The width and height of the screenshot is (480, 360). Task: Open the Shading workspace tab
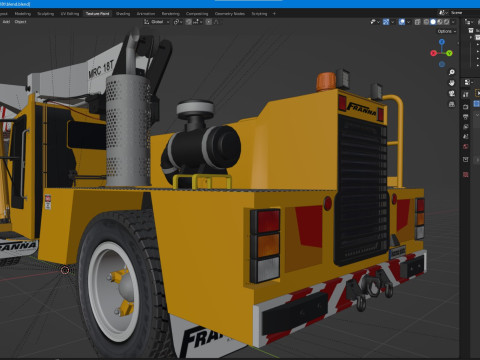coord(123,14)
